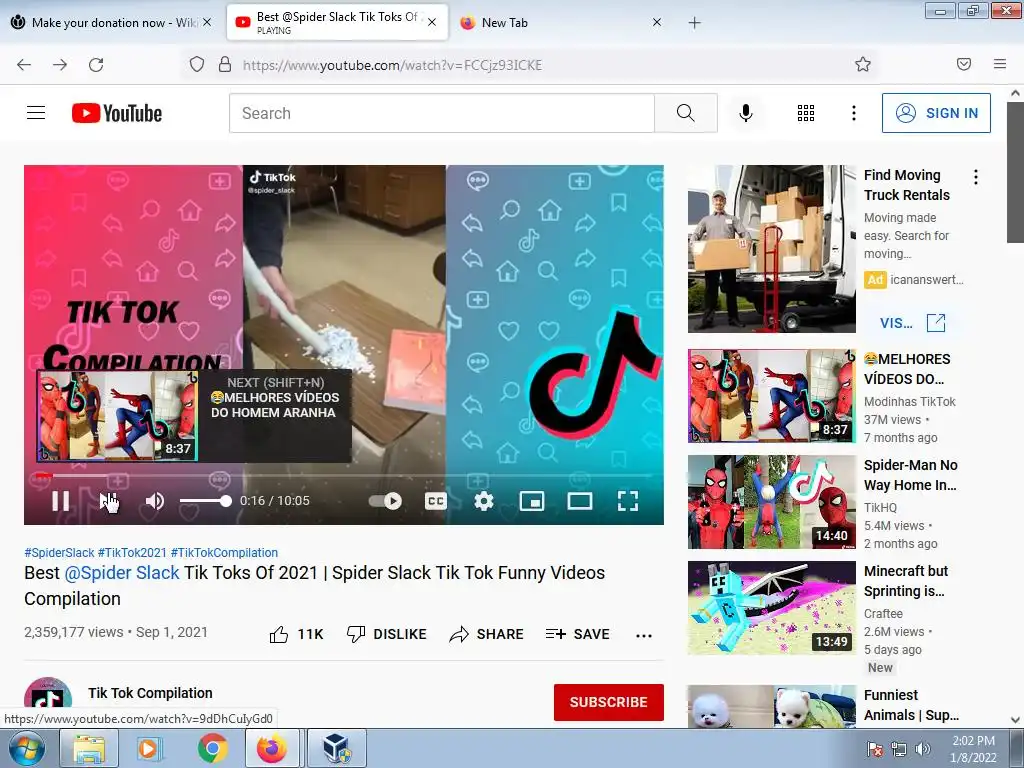The height and width of the screenshot is (768, 1024).
Task: Click the search magnifier button
Action: point(686,113)
